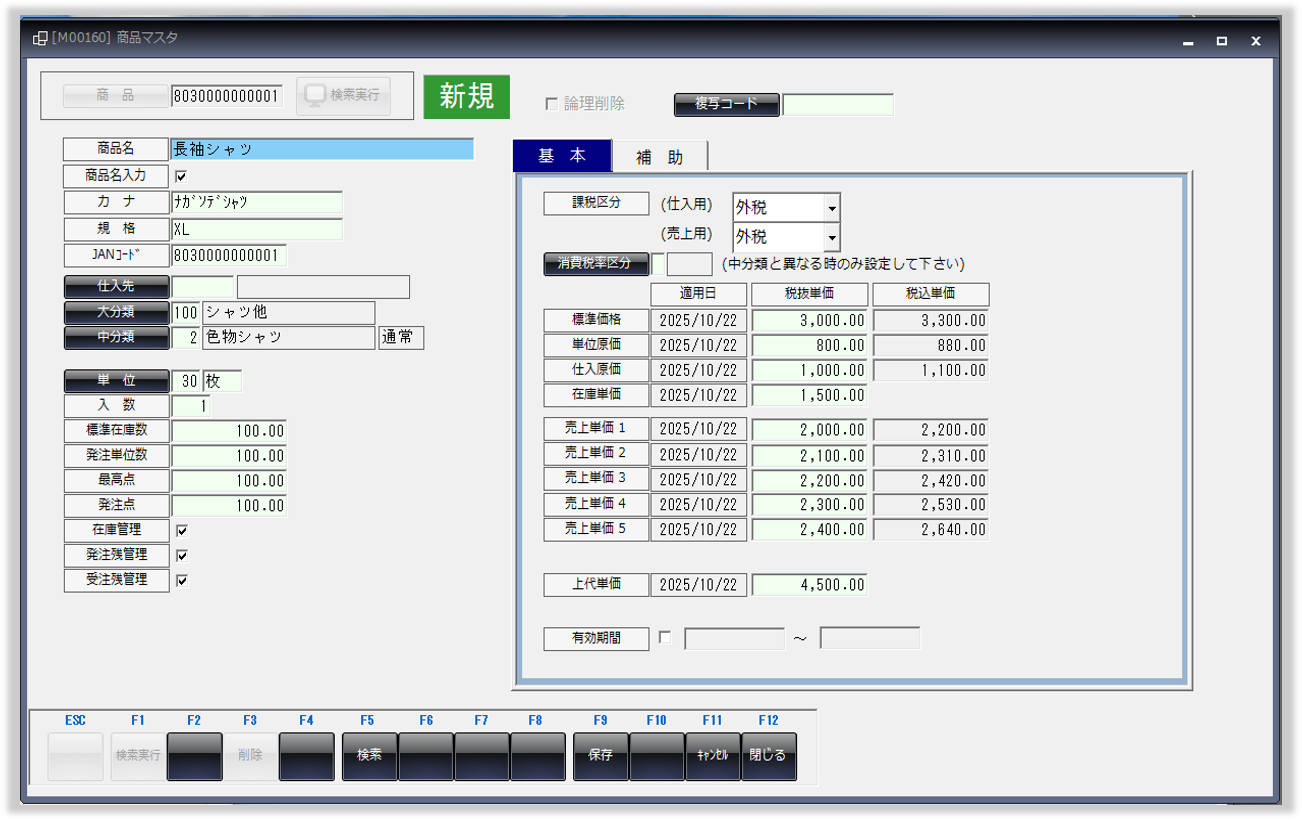
Task: Minimize the 商品マスタ window
Action: [1187, 42]
